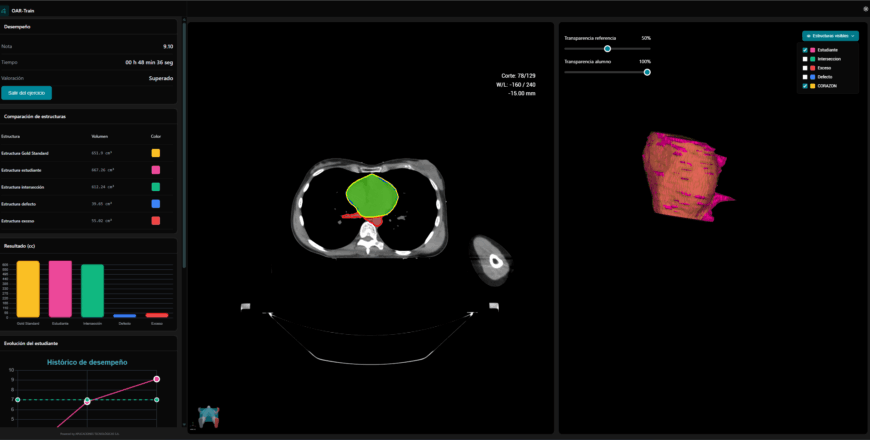870x440 pixels.
Task: Click the settings icon in top-right corner
Action: [865, 8]
